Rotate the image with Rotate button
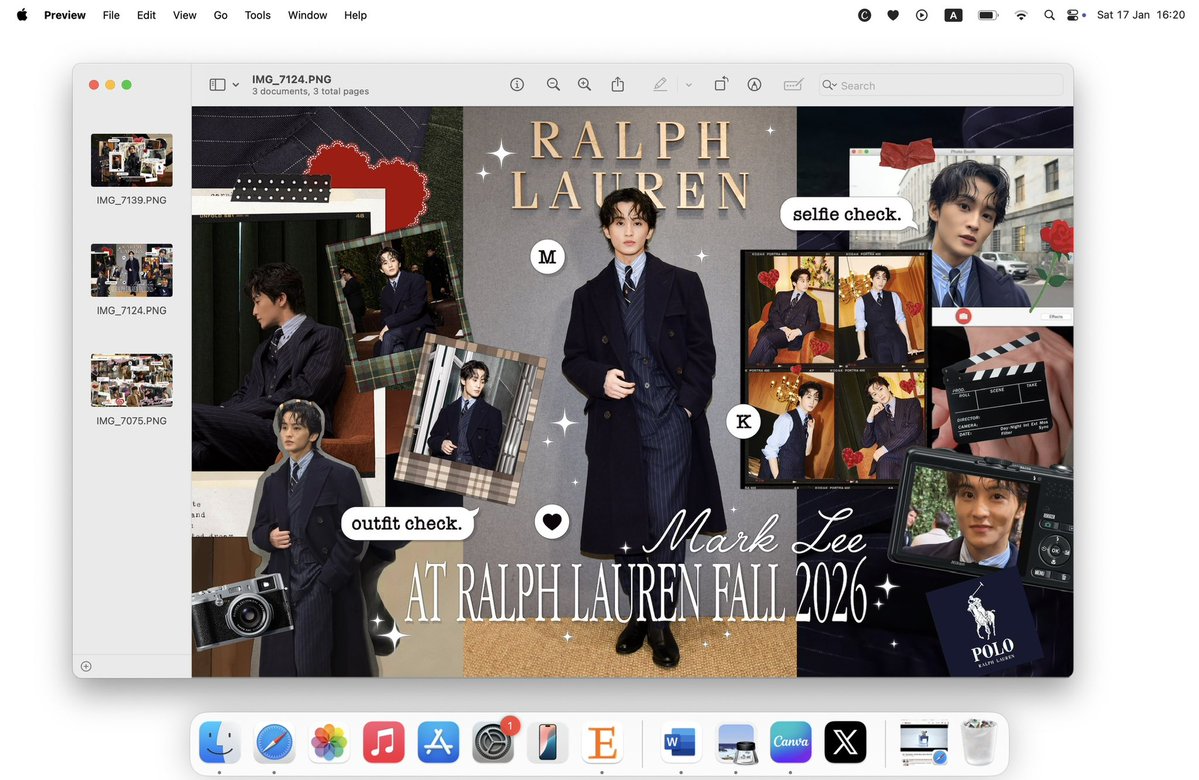Viewport: 1199px width, 780px height. click(x=721, y=85)
